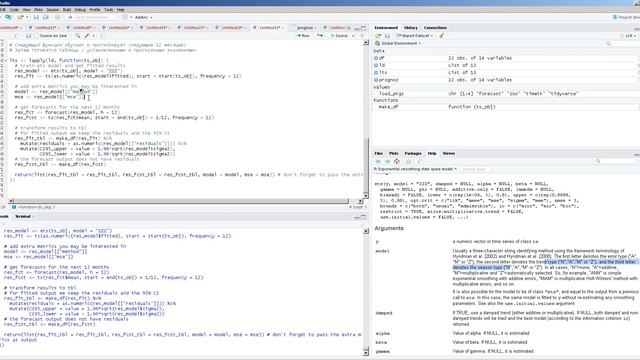Switch to the Untitled27 editor tab

click(193, 28)
